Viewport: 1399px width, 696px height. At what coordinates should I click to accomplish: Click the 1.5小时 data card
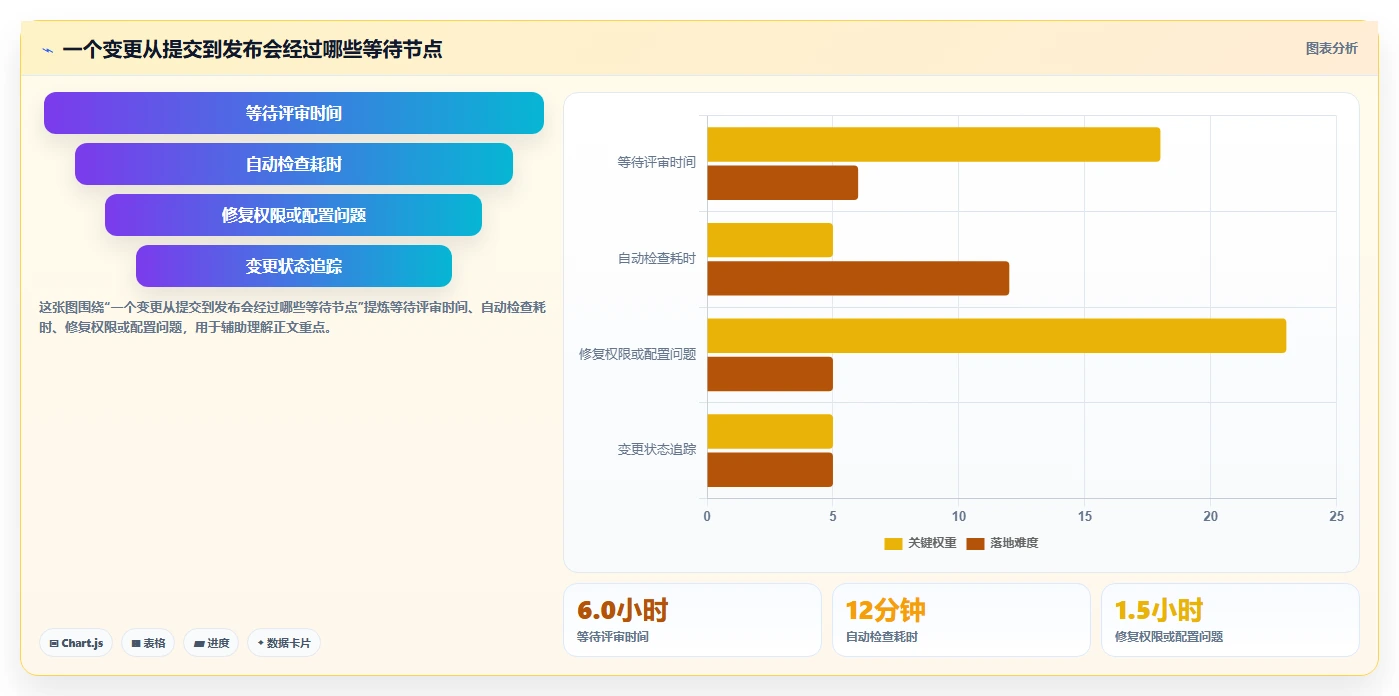tap(1230, 620)
